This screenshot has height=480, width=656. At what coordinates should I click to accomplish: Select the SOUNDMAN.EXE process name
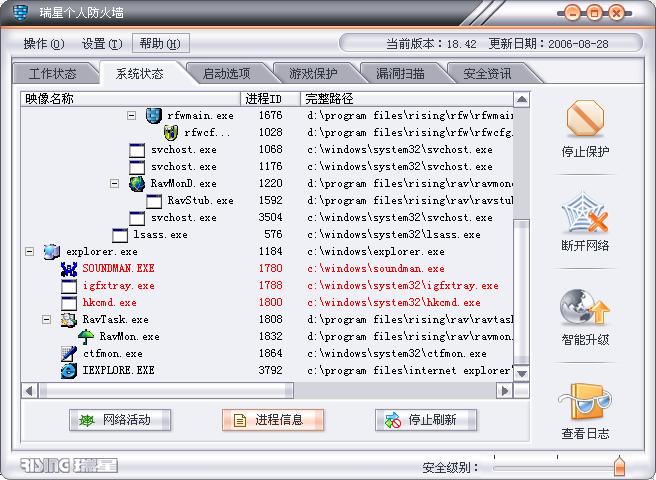(x=118, y=268)
